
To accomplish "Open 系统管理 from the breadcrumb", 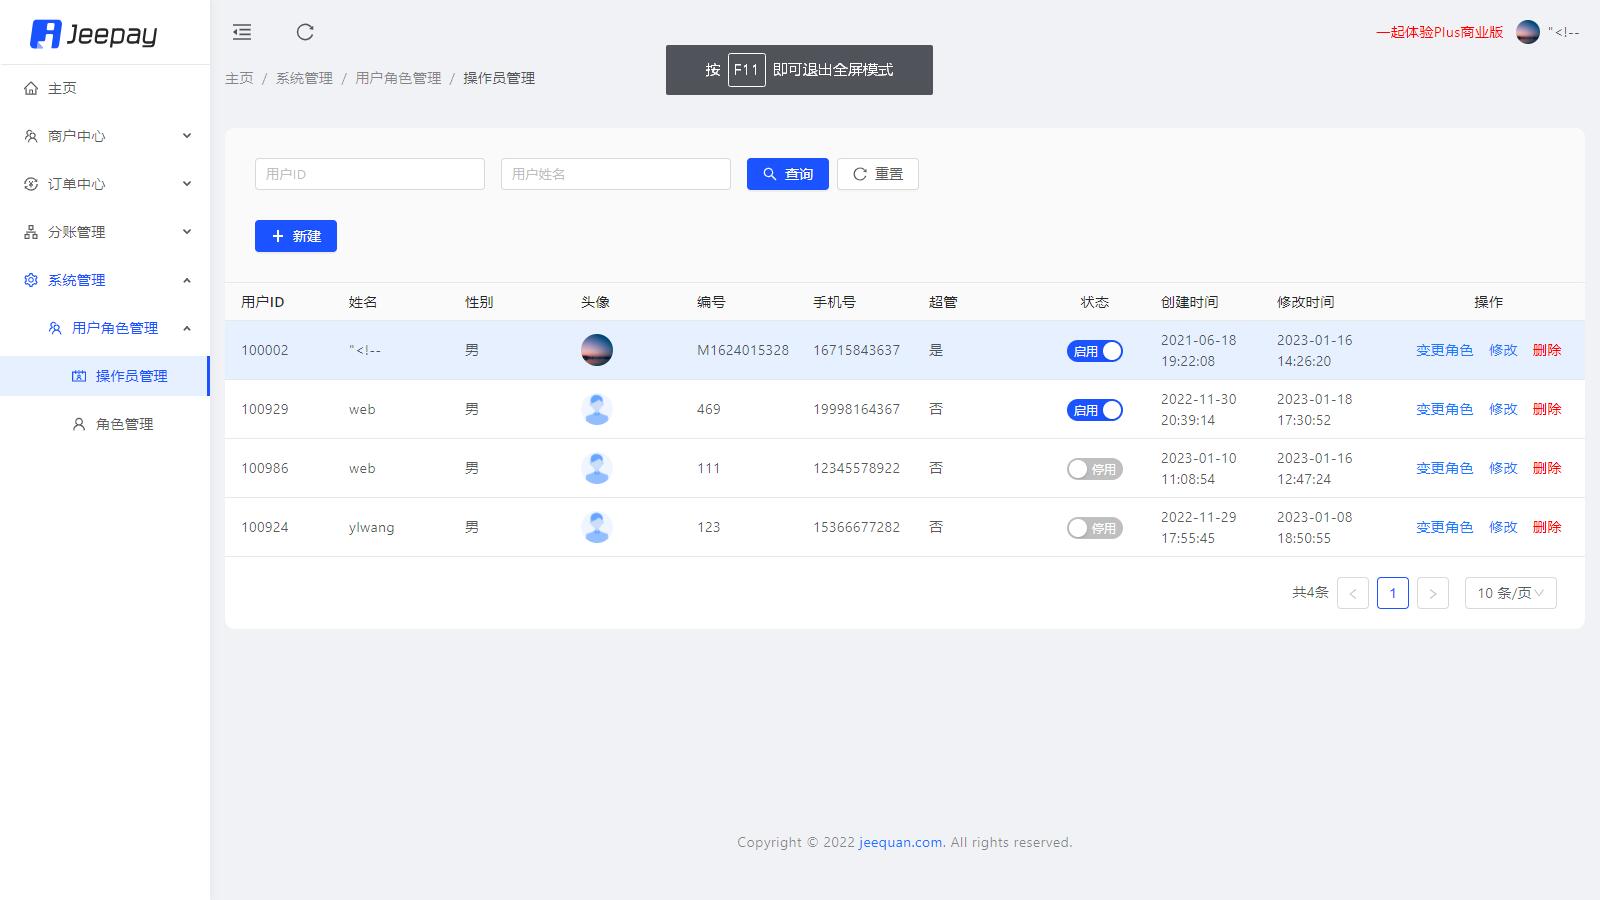I will pyautogui.click(x=303, y=77).
